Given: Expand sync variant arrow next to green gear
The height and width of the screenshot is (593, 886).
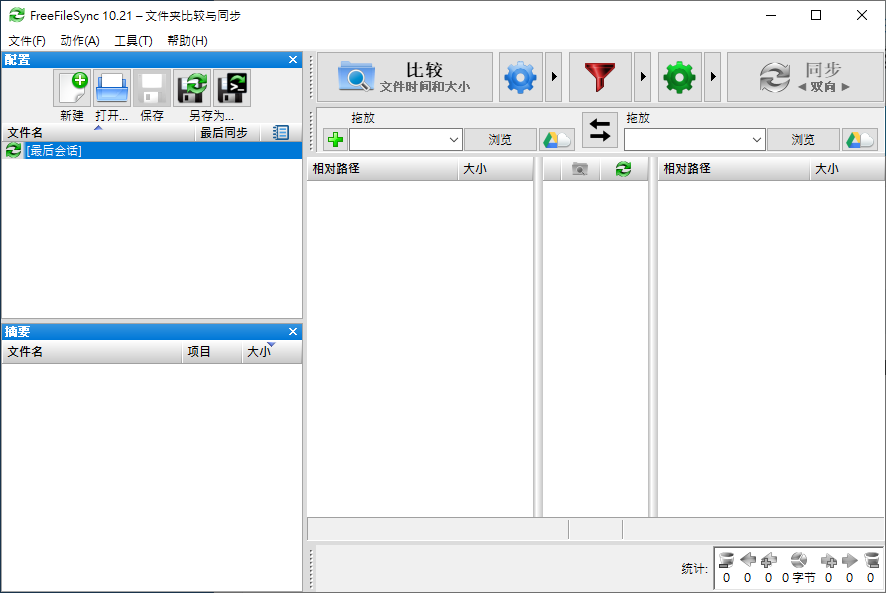Looking at the screenshot, I should pos(713,77).
